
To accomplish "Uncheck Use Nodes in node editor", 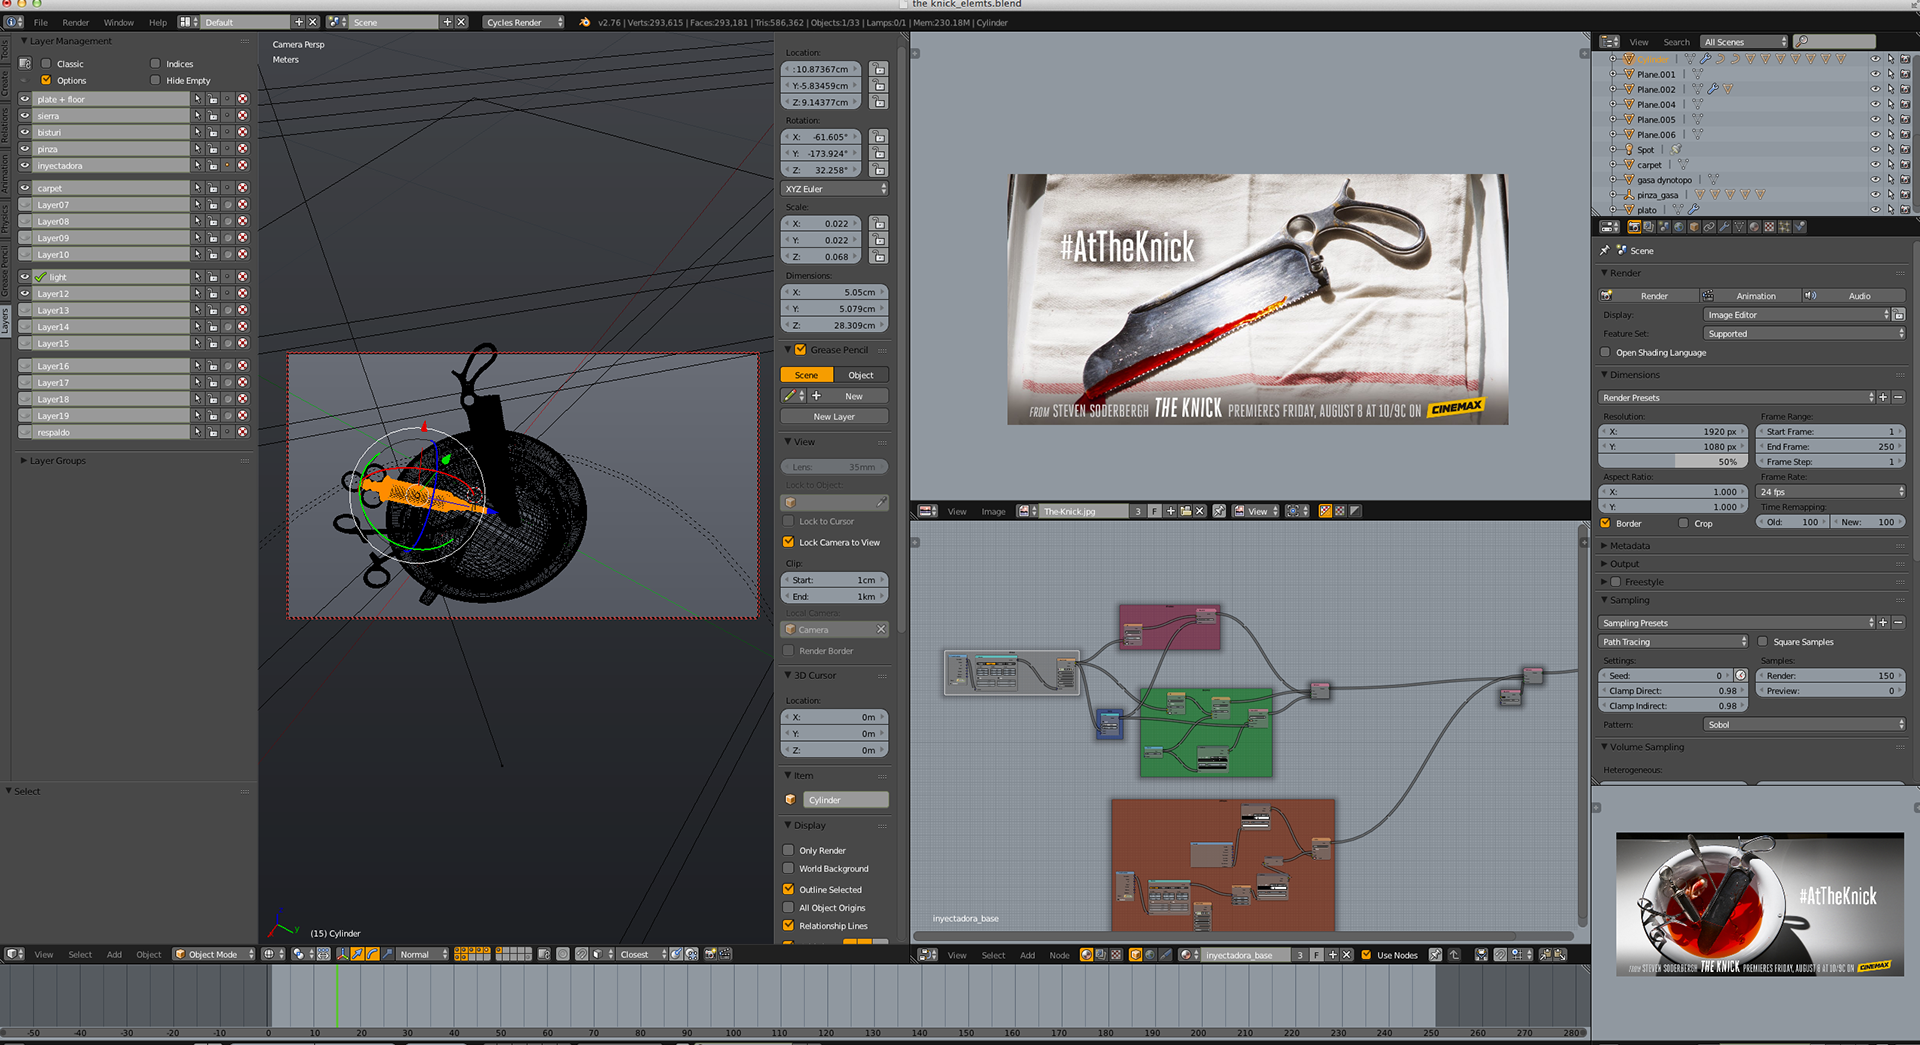I will [1366, 954].
